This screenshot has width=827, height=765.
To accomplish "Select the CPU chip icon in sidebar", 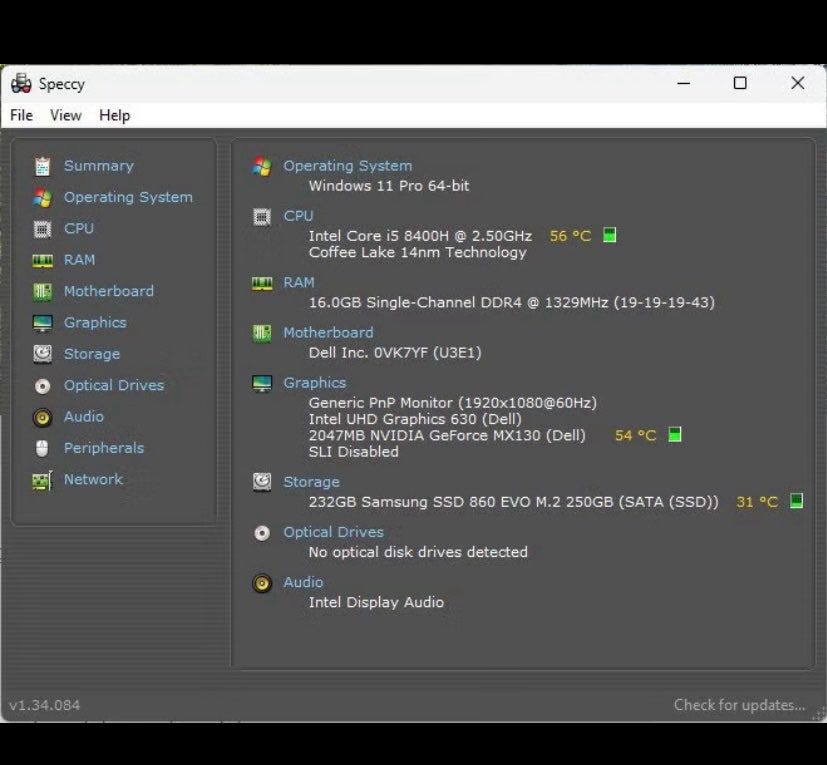I will pyautogui.click(x=42, y=229).
